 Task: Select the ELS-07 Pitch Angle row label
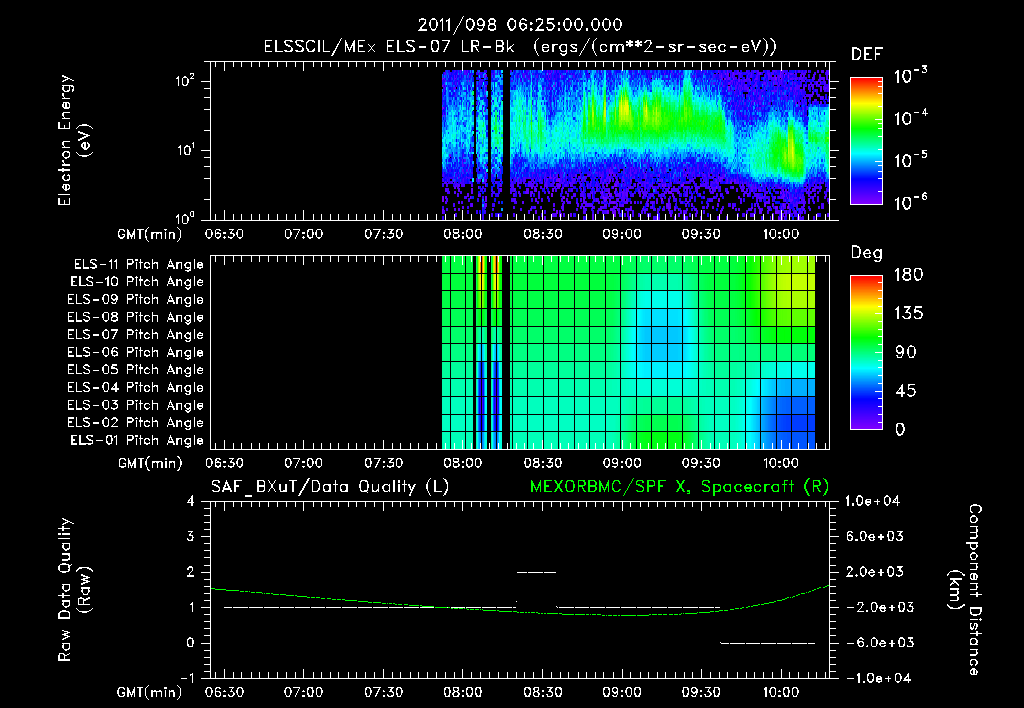[136, 335]
